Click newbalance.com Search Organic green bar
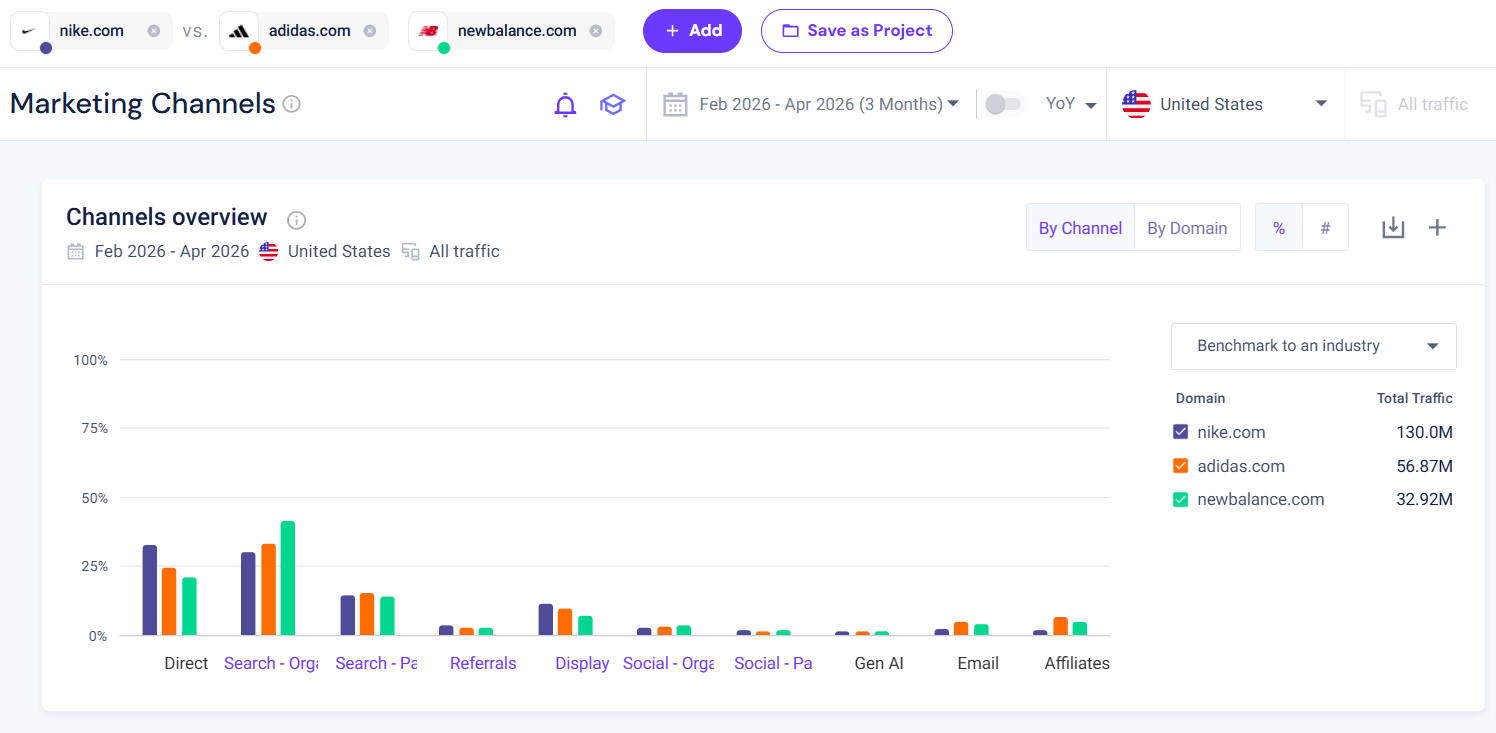 point(288,578)
